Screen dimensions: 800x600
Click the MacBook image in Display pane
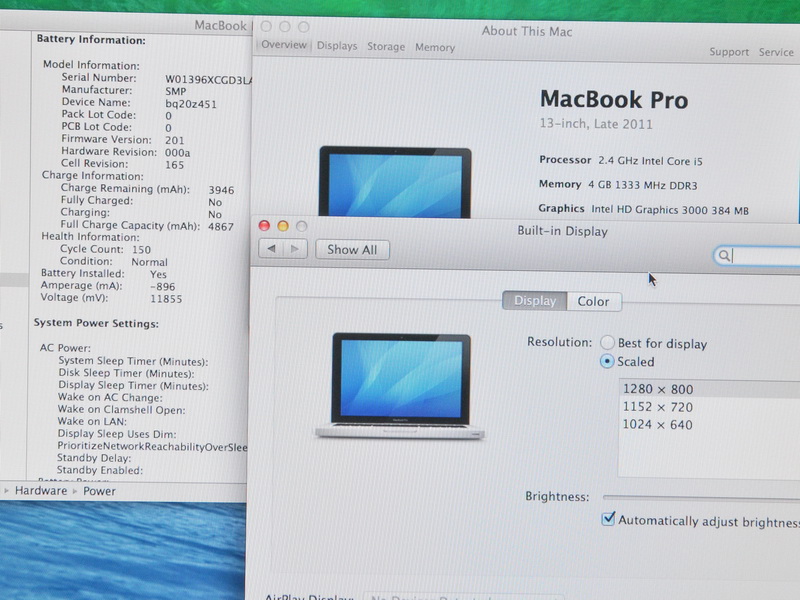click(400, 386)
